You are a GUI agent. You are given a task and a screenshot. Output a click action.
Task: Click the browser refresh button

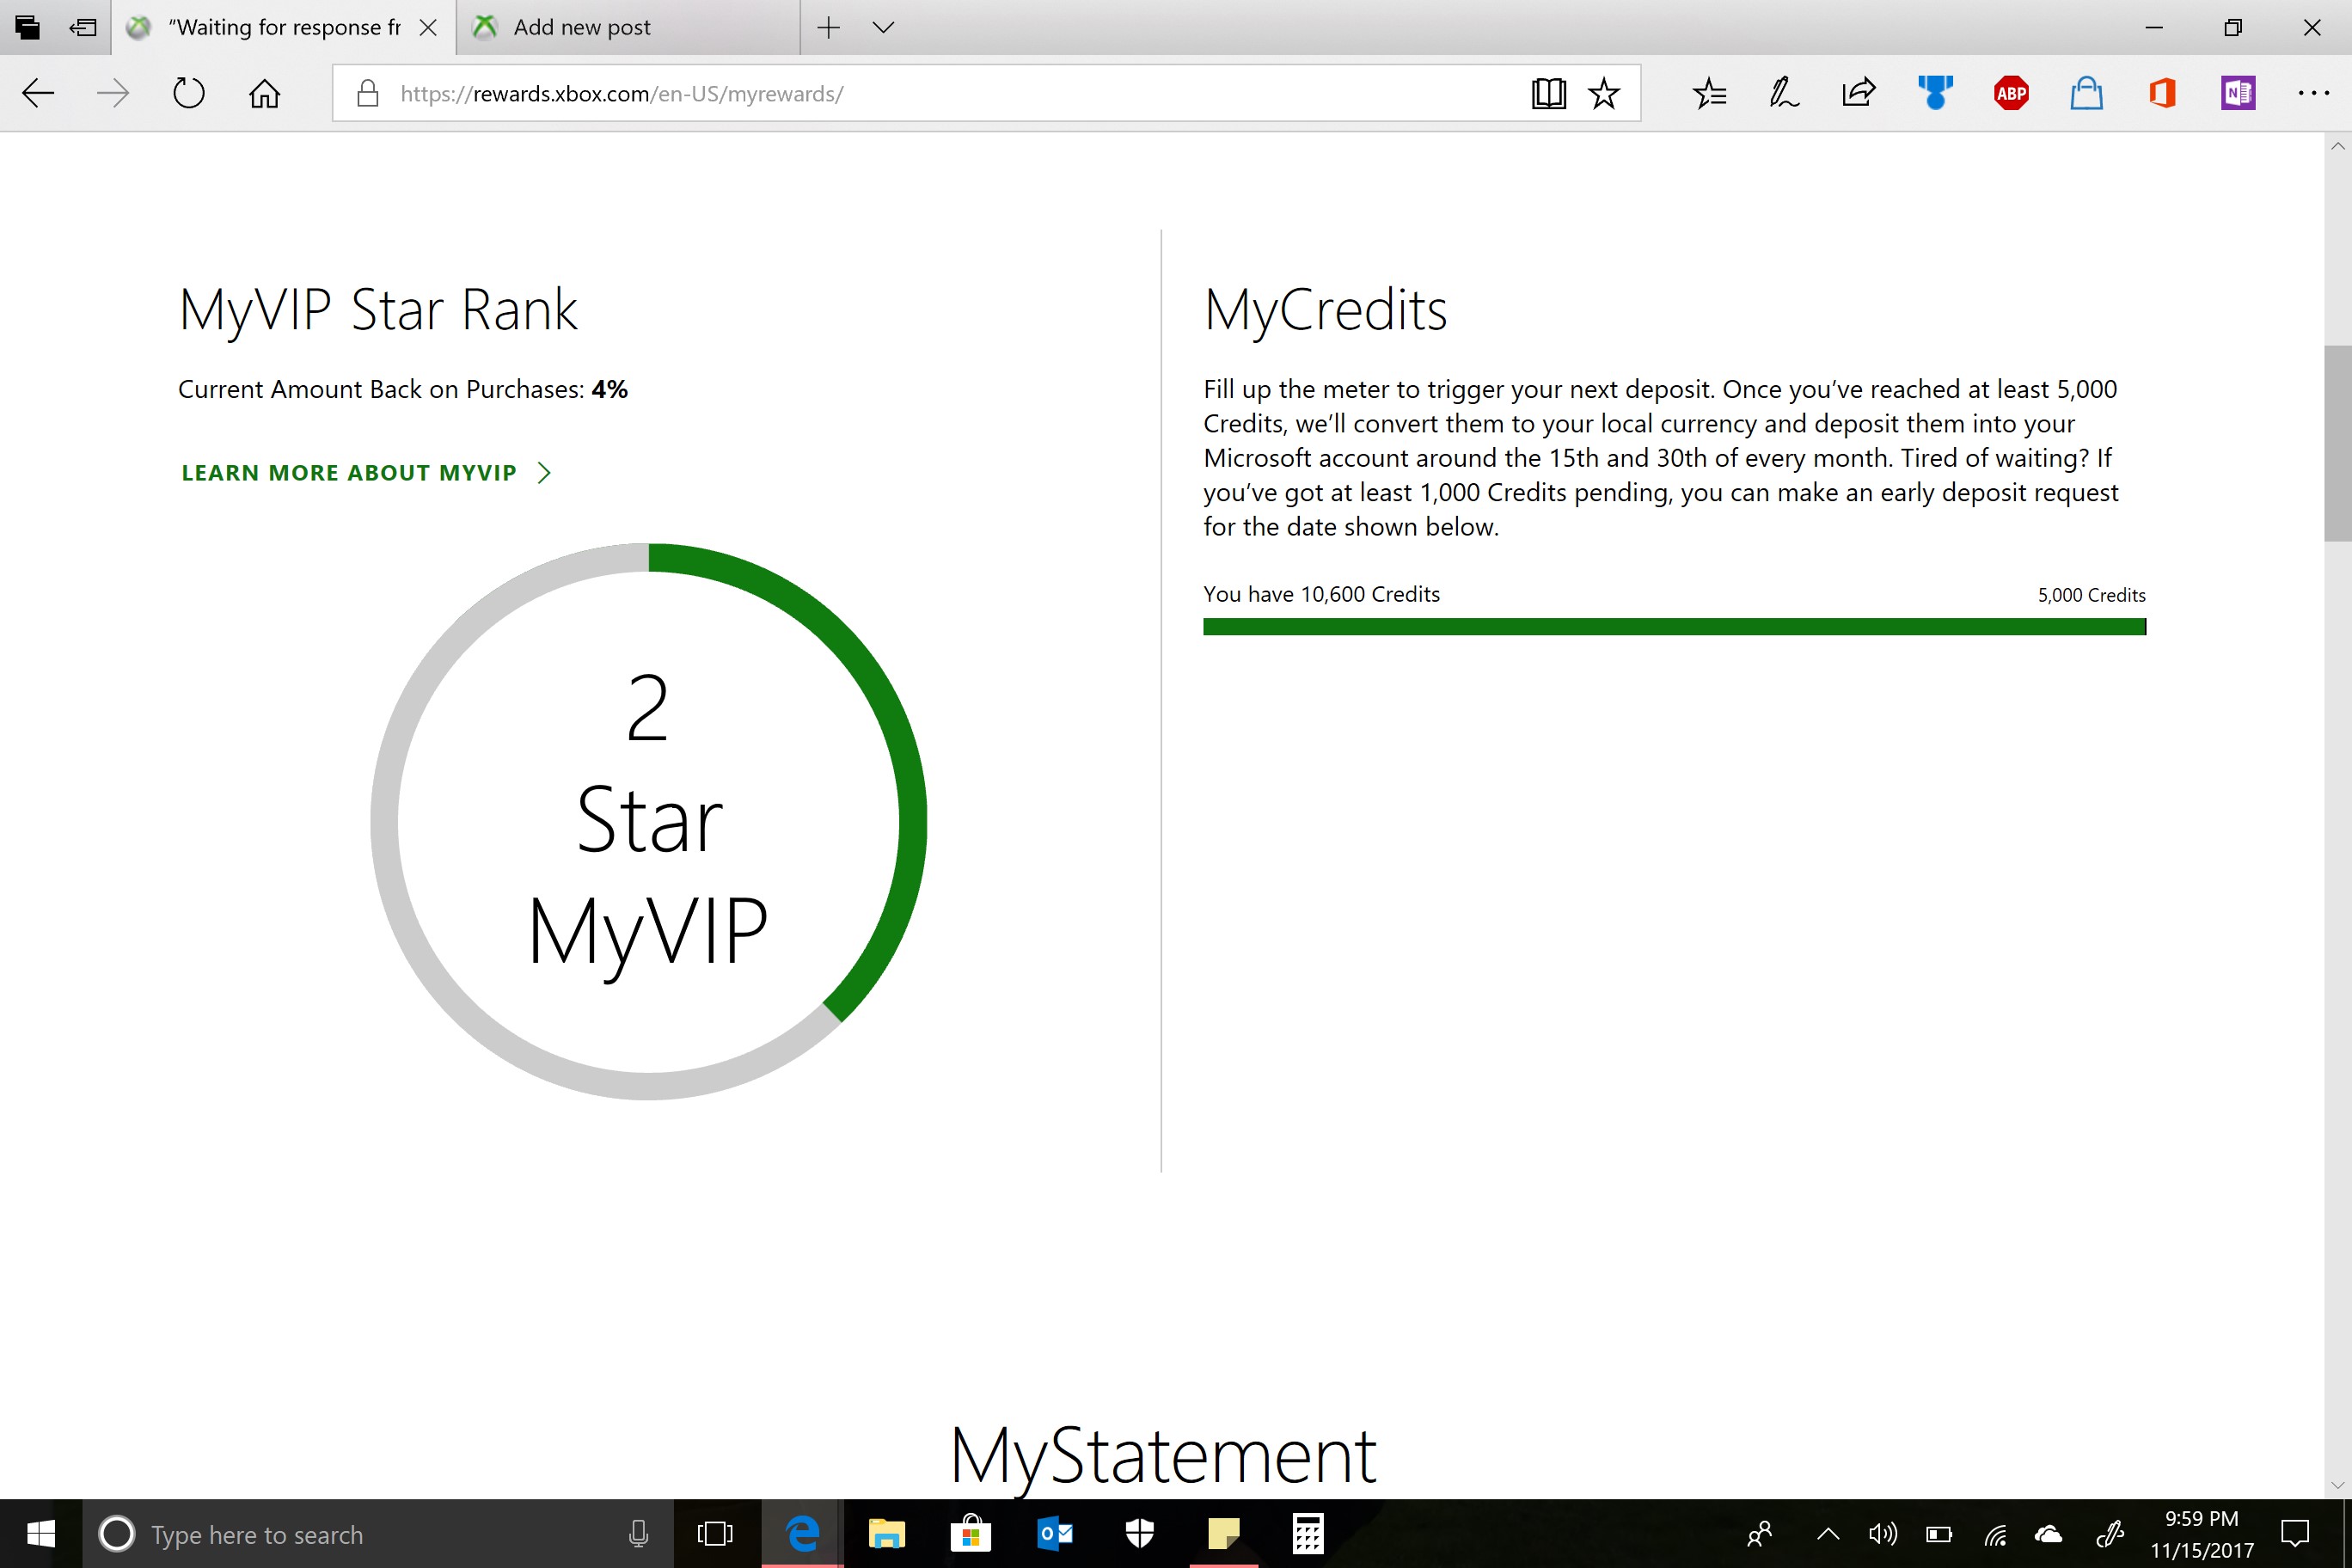click(x=189, y=93)
